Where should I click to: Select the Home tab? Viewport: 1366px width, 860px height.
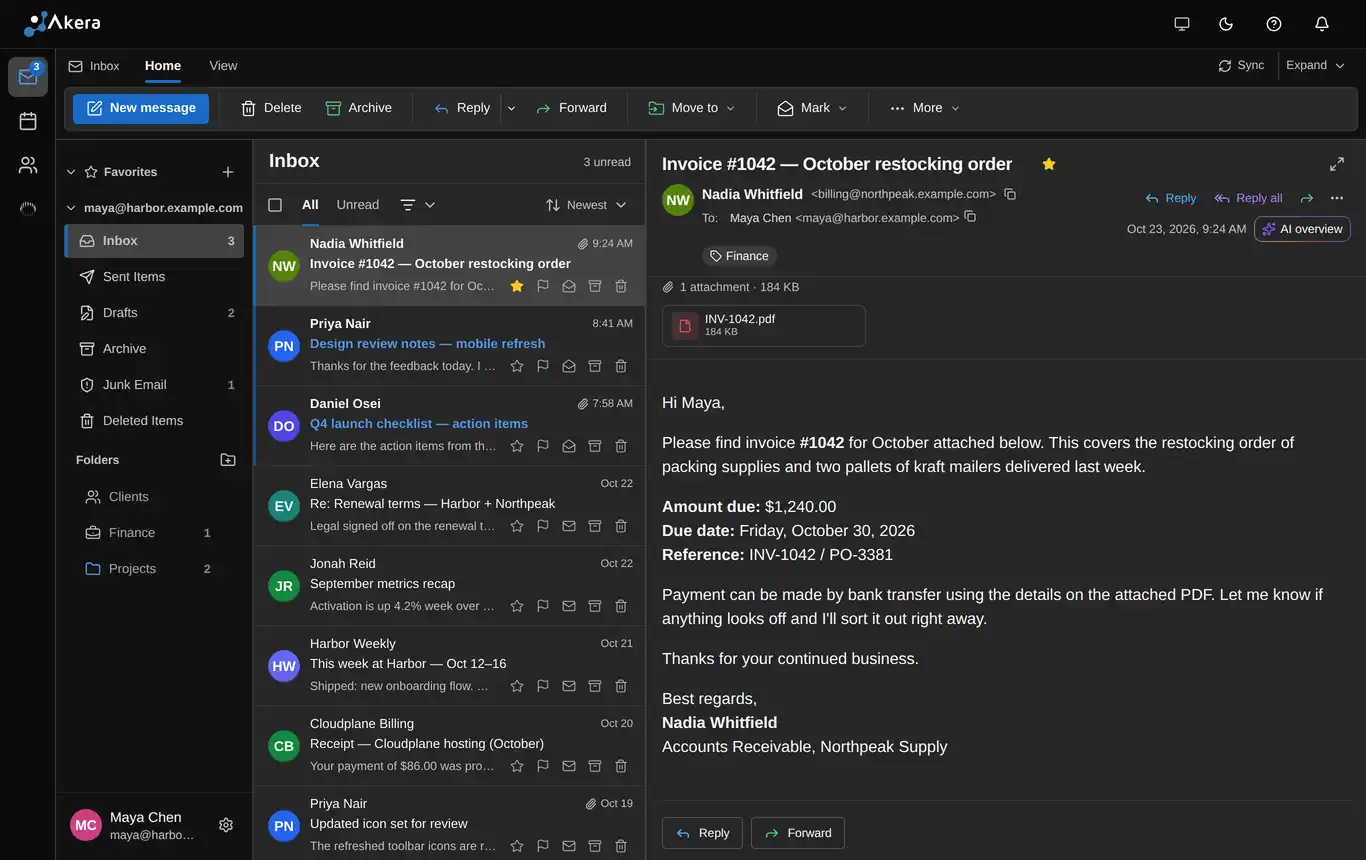click(x=163, y=66)
